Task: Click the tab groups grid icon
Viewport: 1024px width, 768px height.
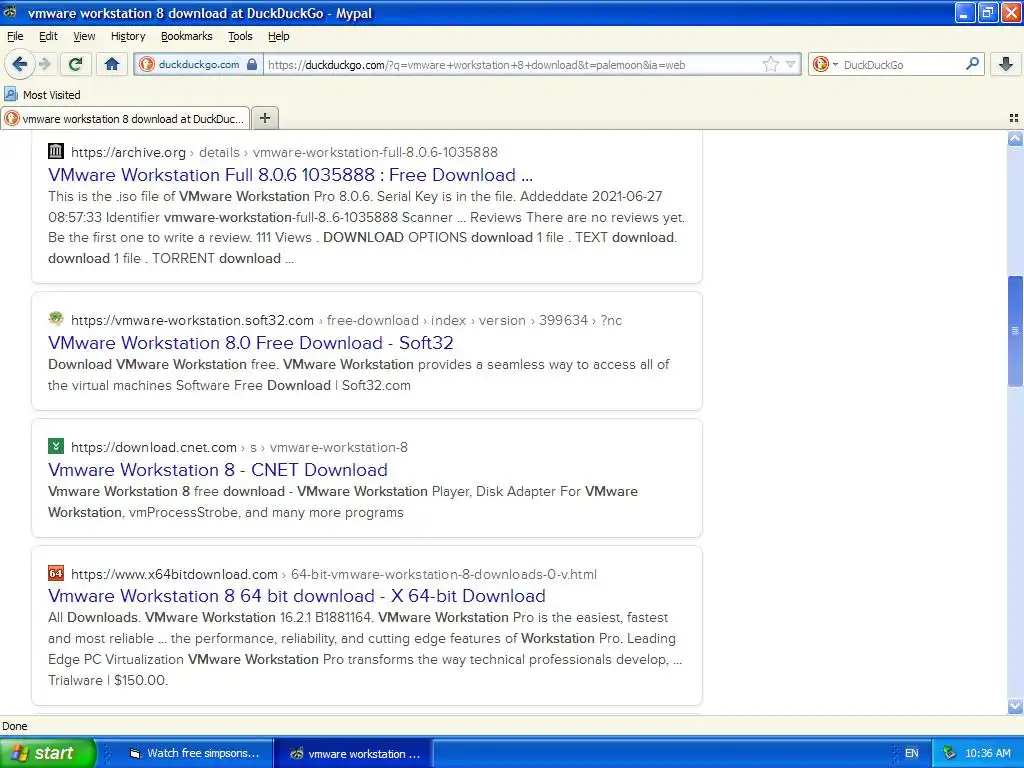Action: tap(1014, 118)
